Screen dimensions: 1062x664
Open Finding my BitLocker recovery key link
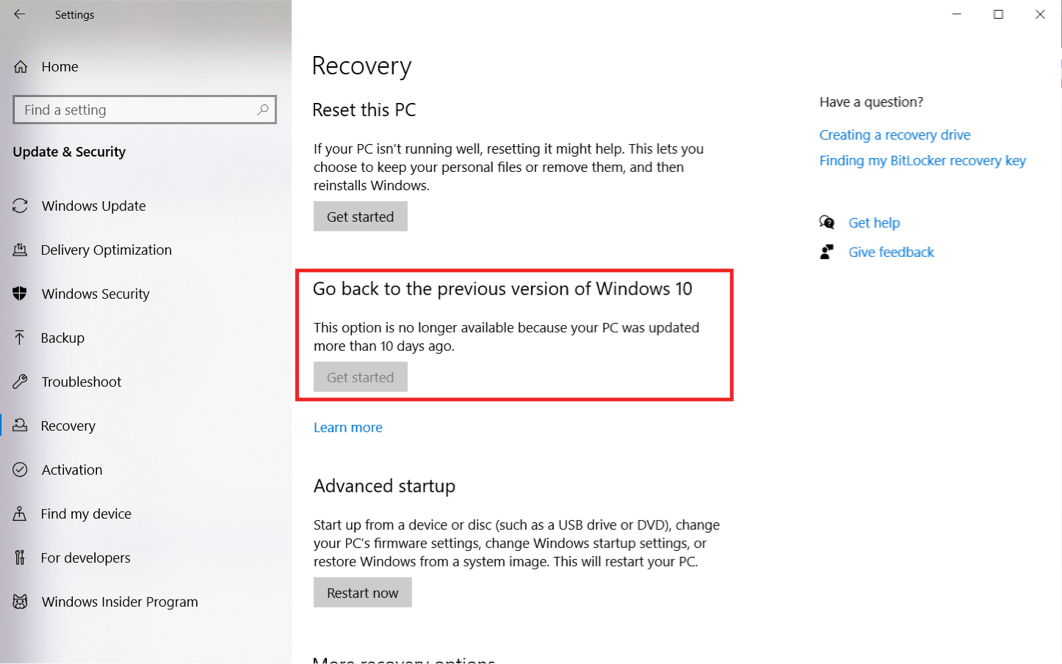(922, 161)
